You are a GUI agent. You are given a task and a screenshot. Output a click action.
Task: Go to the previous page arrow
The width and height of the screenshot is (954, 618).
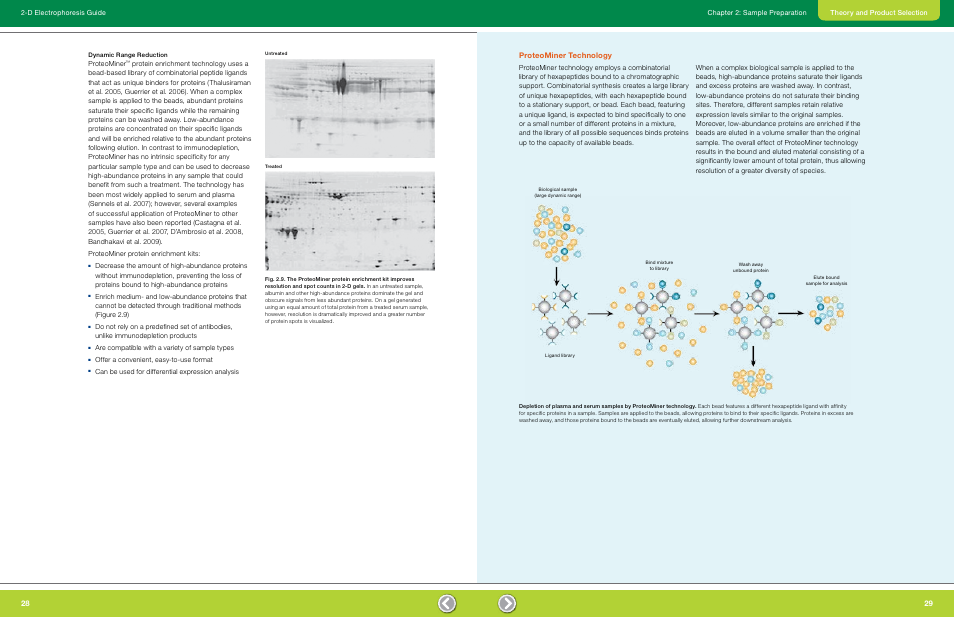coord(447,603)
